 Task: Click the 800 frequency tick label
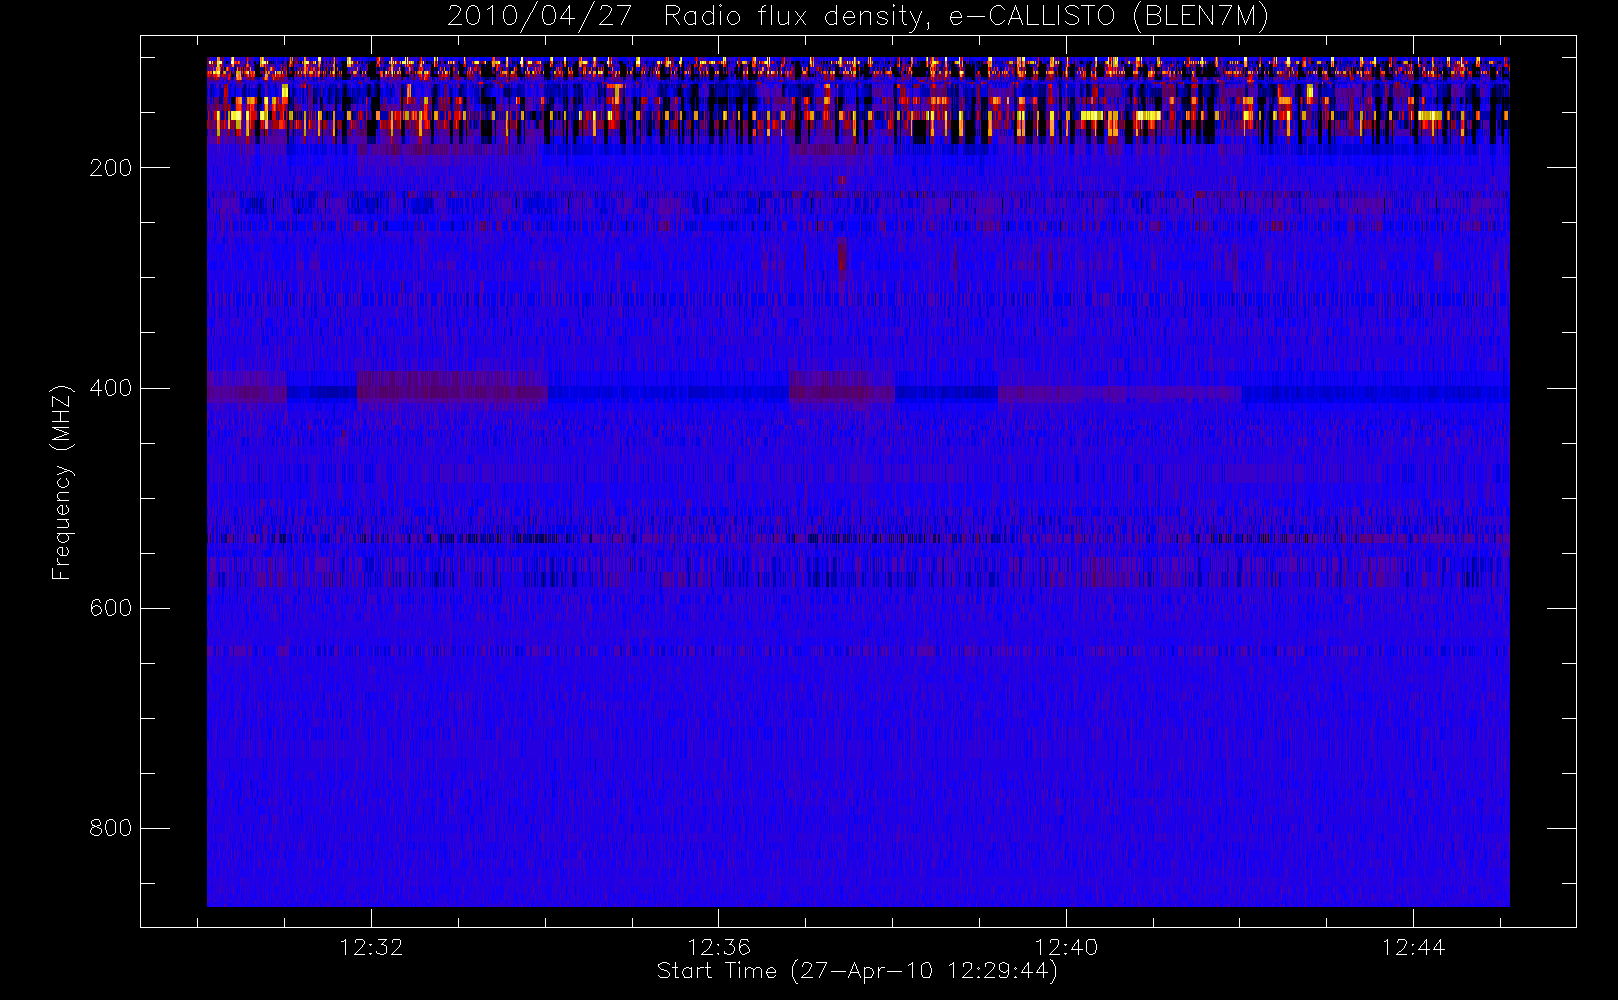111,828
